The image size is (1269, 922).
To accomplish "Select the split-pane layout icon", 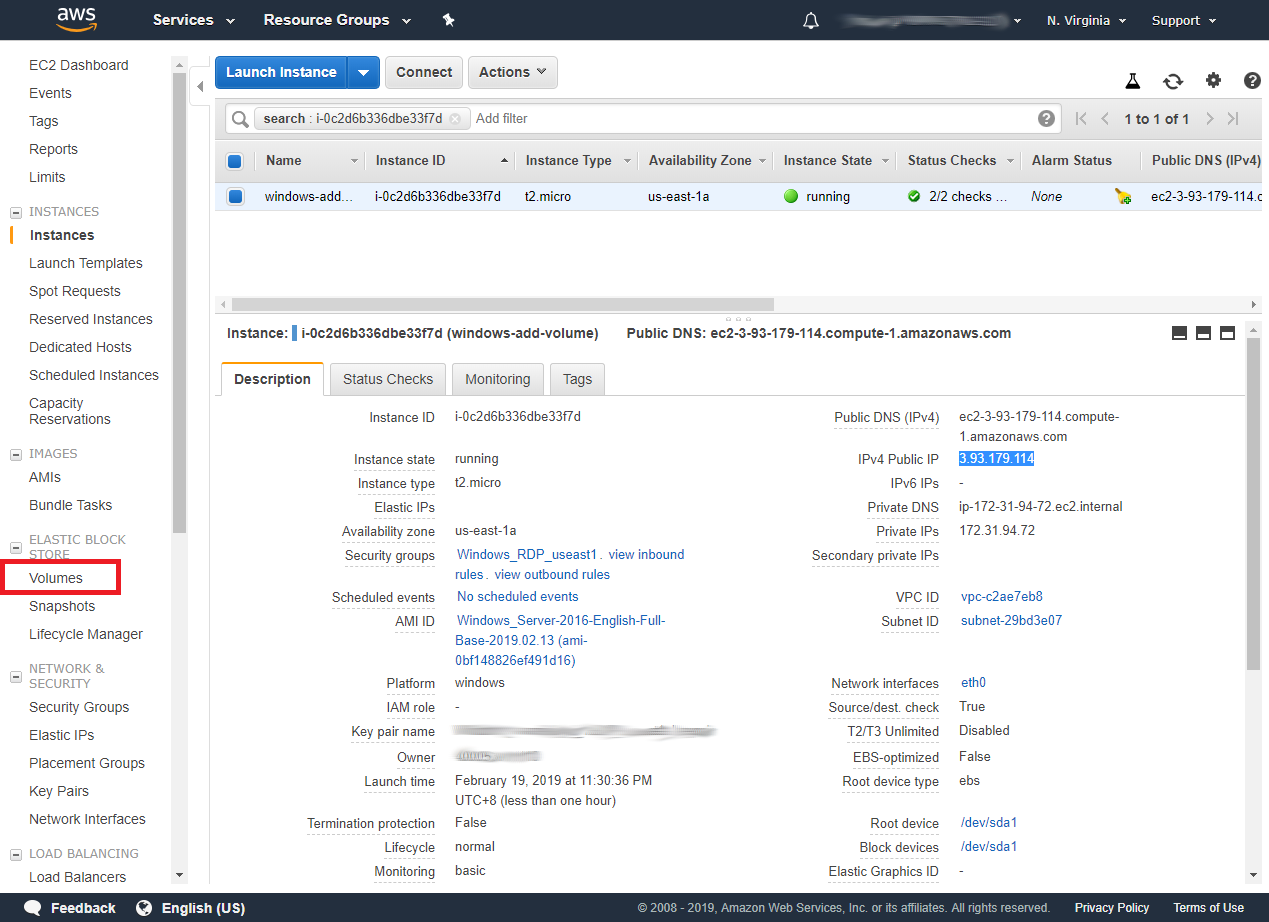I will coord(1203,332).
